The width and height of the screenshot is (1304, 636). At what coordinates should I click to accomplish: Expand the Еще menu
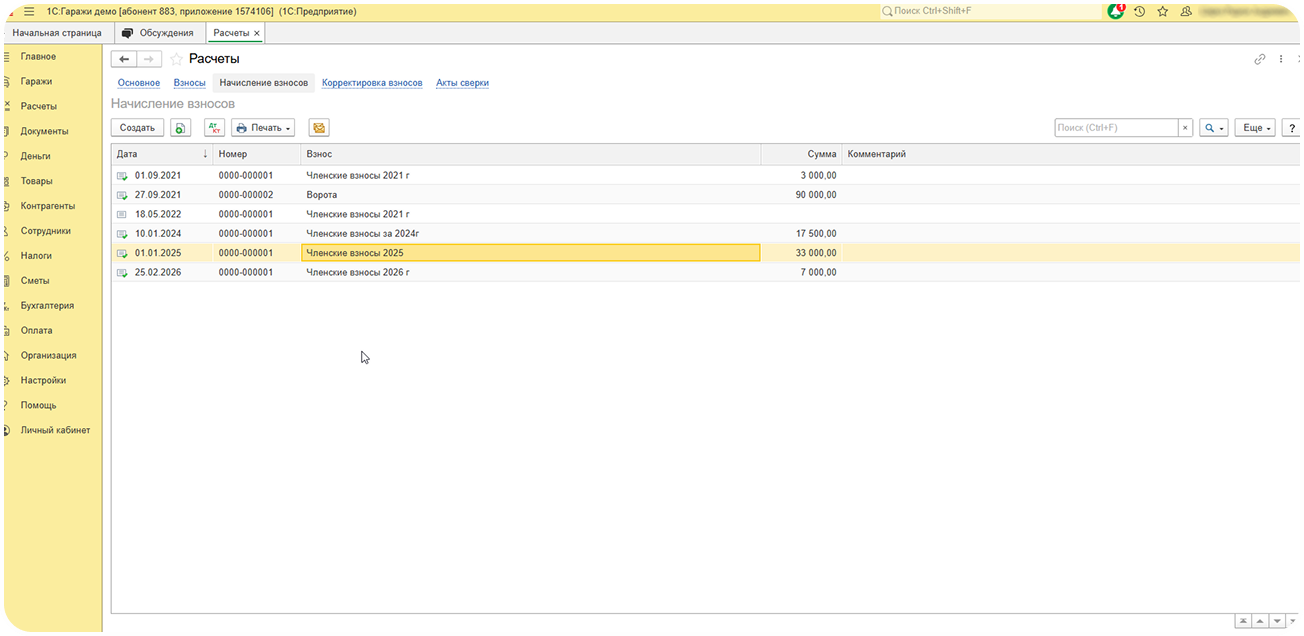pos(1255,128)
